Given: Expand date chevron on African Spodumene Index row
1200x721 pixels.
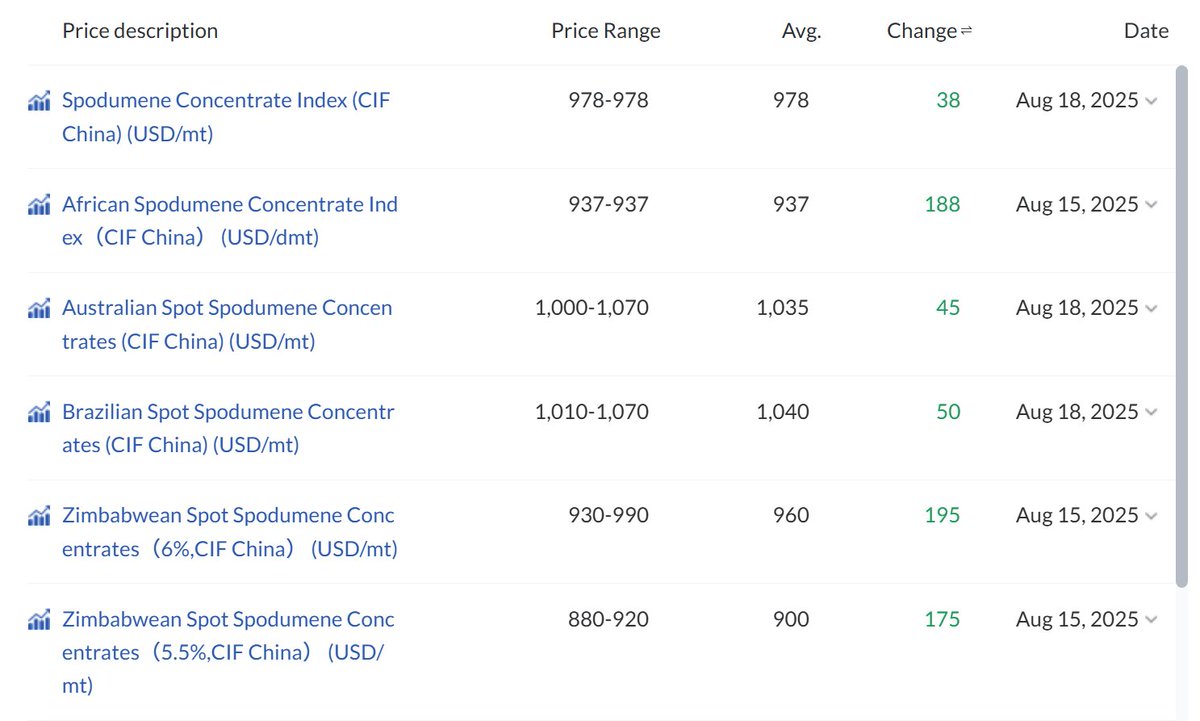Looking at the screenshot, I should click(x=1151, y=205).
